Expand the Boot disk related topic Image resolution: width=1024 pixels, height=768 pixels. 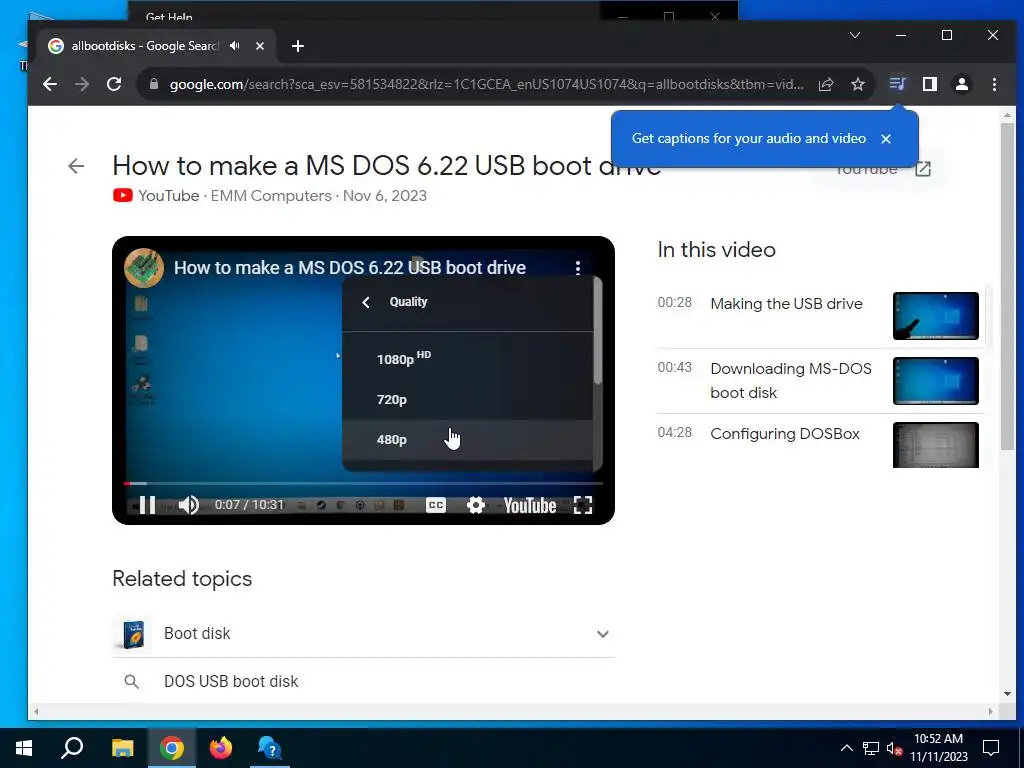tap(602, 634)
